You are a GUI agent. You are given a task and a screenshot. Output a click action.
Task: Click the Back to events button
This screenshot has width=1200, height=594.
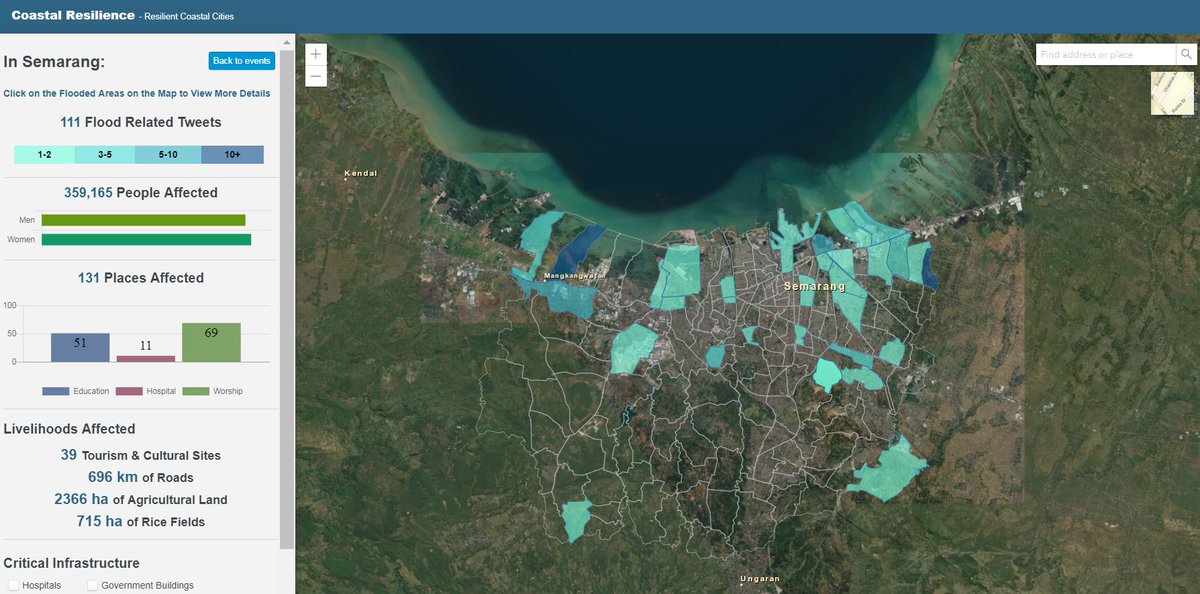tap(241, 60)
